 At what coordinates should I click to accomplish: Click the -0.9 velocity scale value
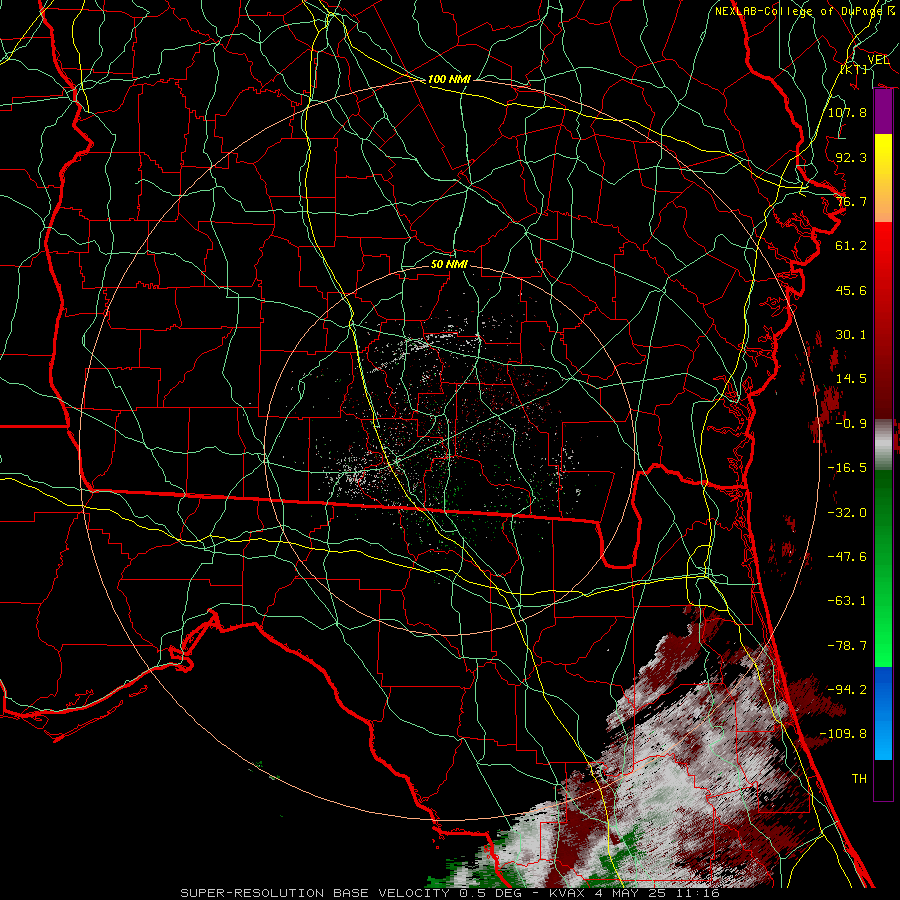[851, 424]
